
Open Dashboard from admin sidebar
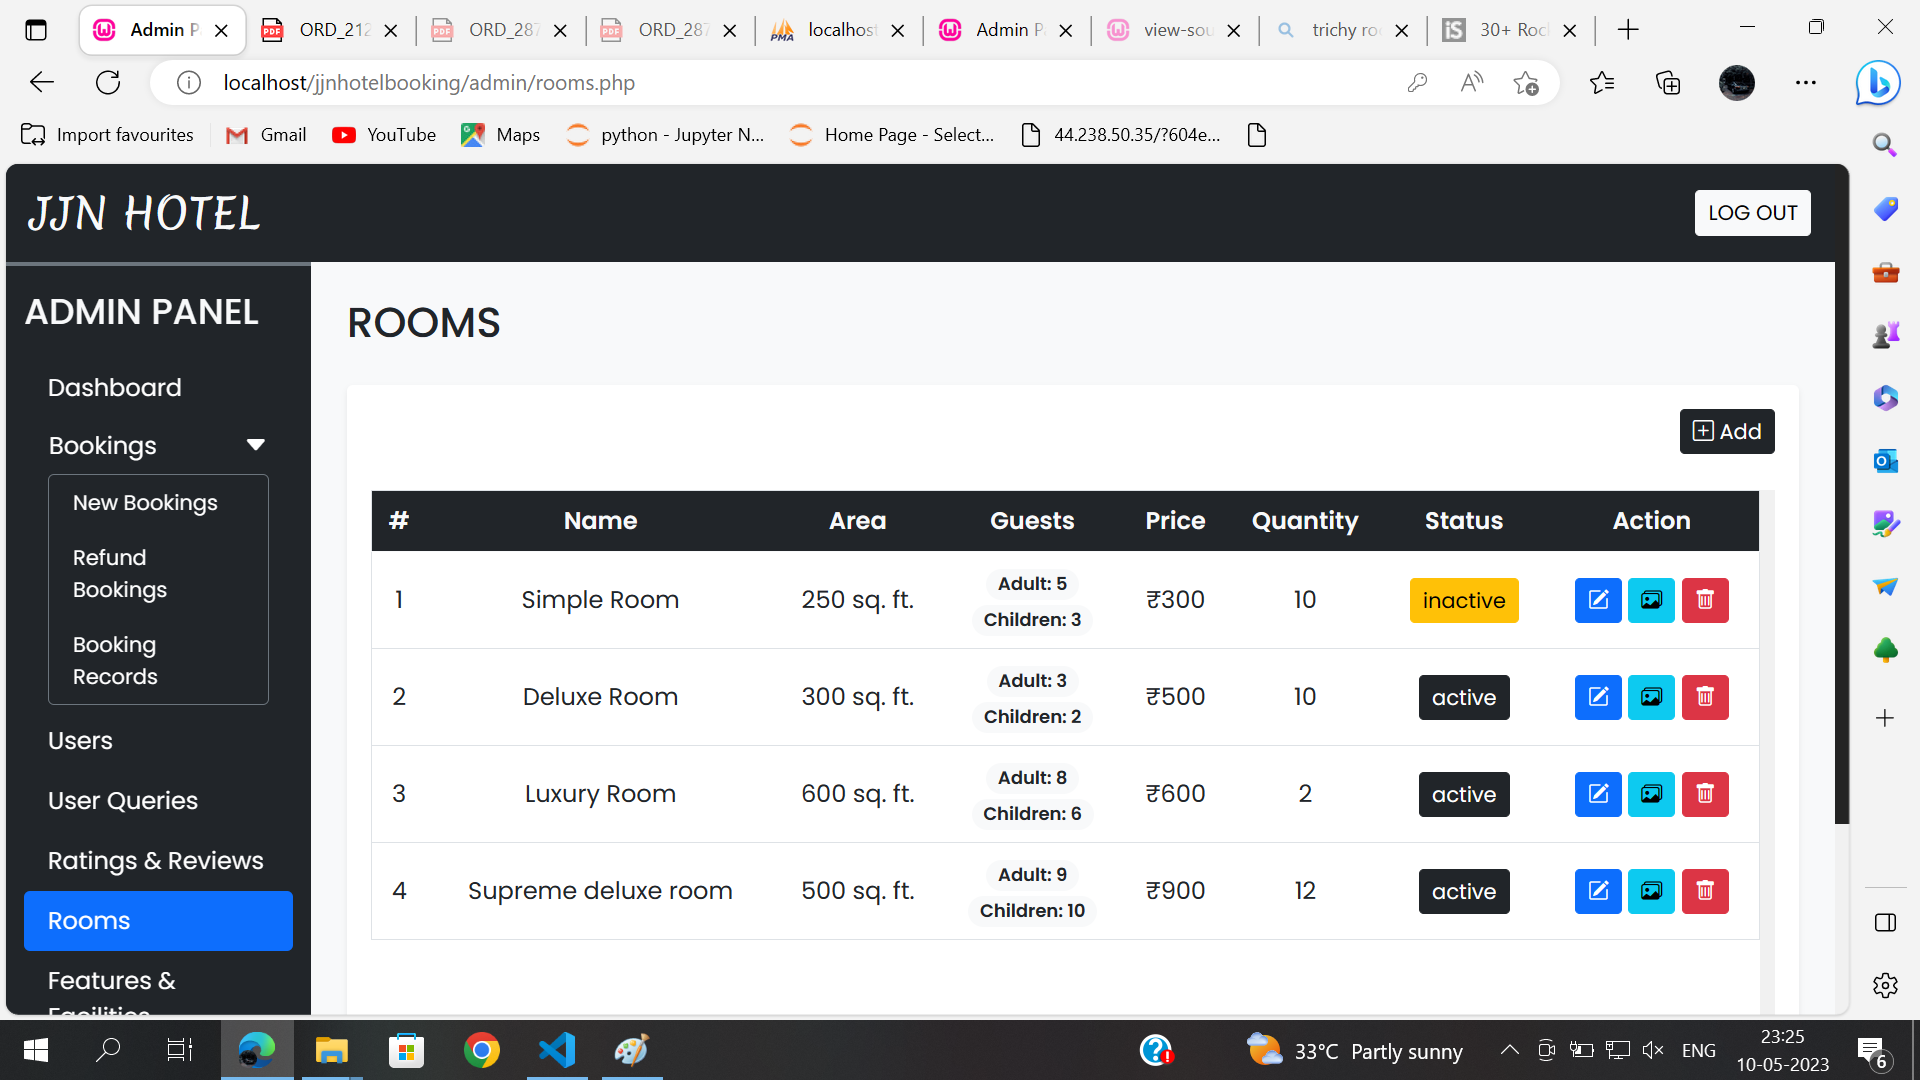click(114, 388)
